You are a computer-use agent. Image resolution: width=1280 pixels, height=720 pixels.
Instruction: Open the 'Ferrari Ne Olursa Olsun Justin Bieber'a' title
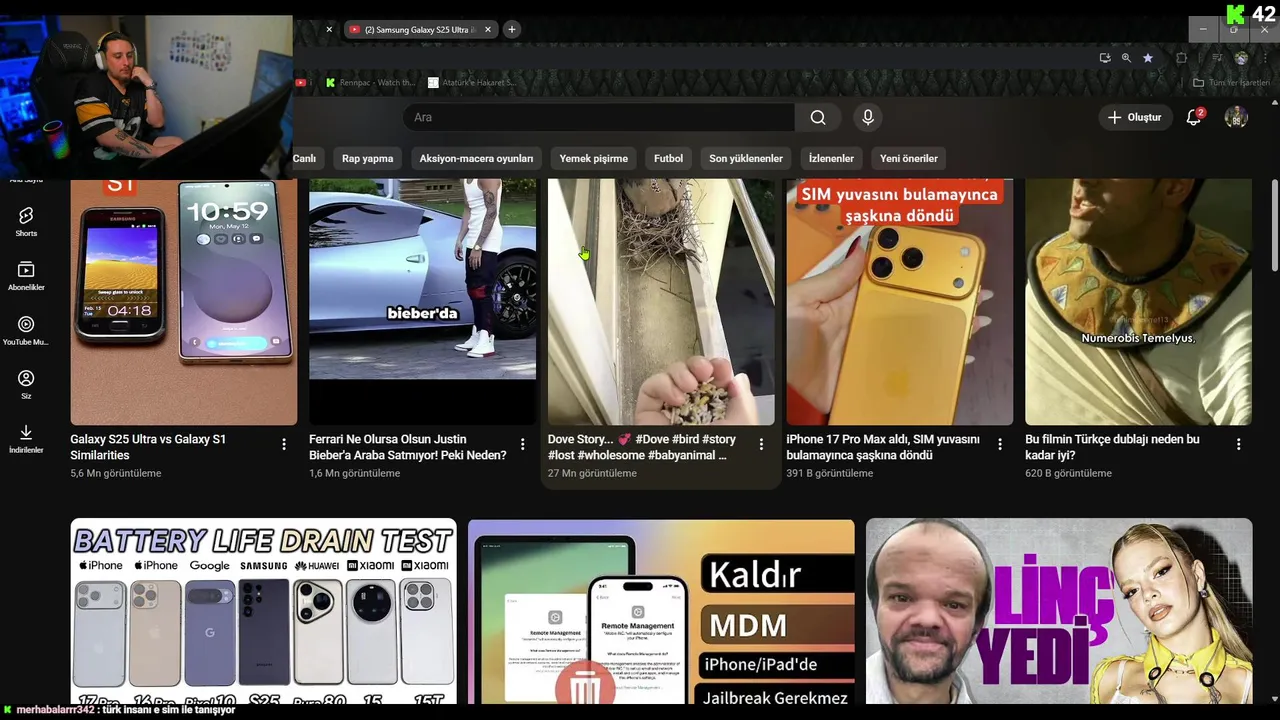point(408,447)
